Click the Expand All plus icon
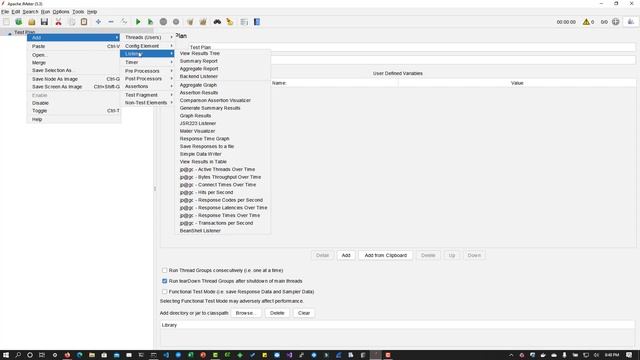The height and width of the screenshot is (360, 640). [98, 22]
